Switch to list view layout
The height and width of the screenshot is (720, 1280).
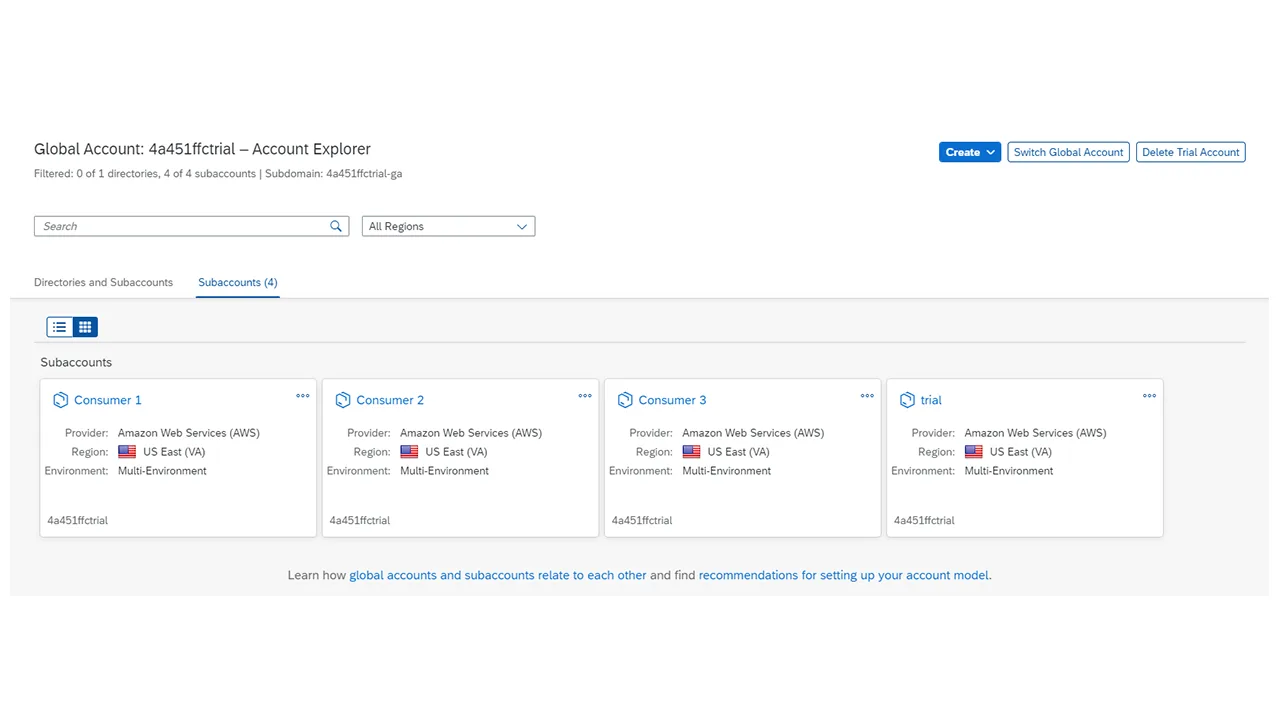(60, 327)
